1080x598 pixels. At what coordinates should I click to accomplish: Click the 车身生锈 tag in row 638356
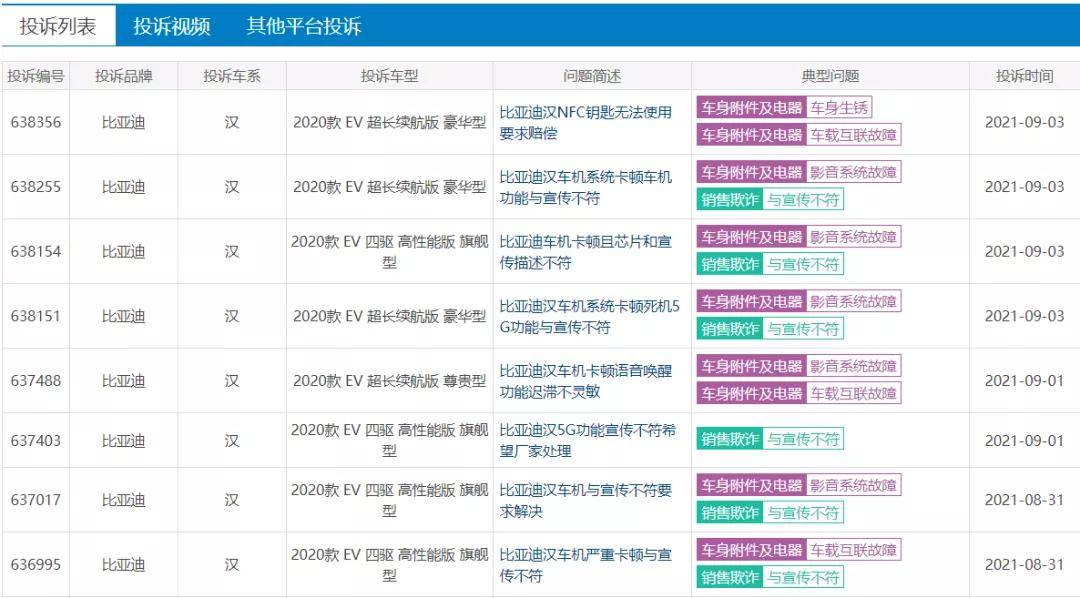839,107
